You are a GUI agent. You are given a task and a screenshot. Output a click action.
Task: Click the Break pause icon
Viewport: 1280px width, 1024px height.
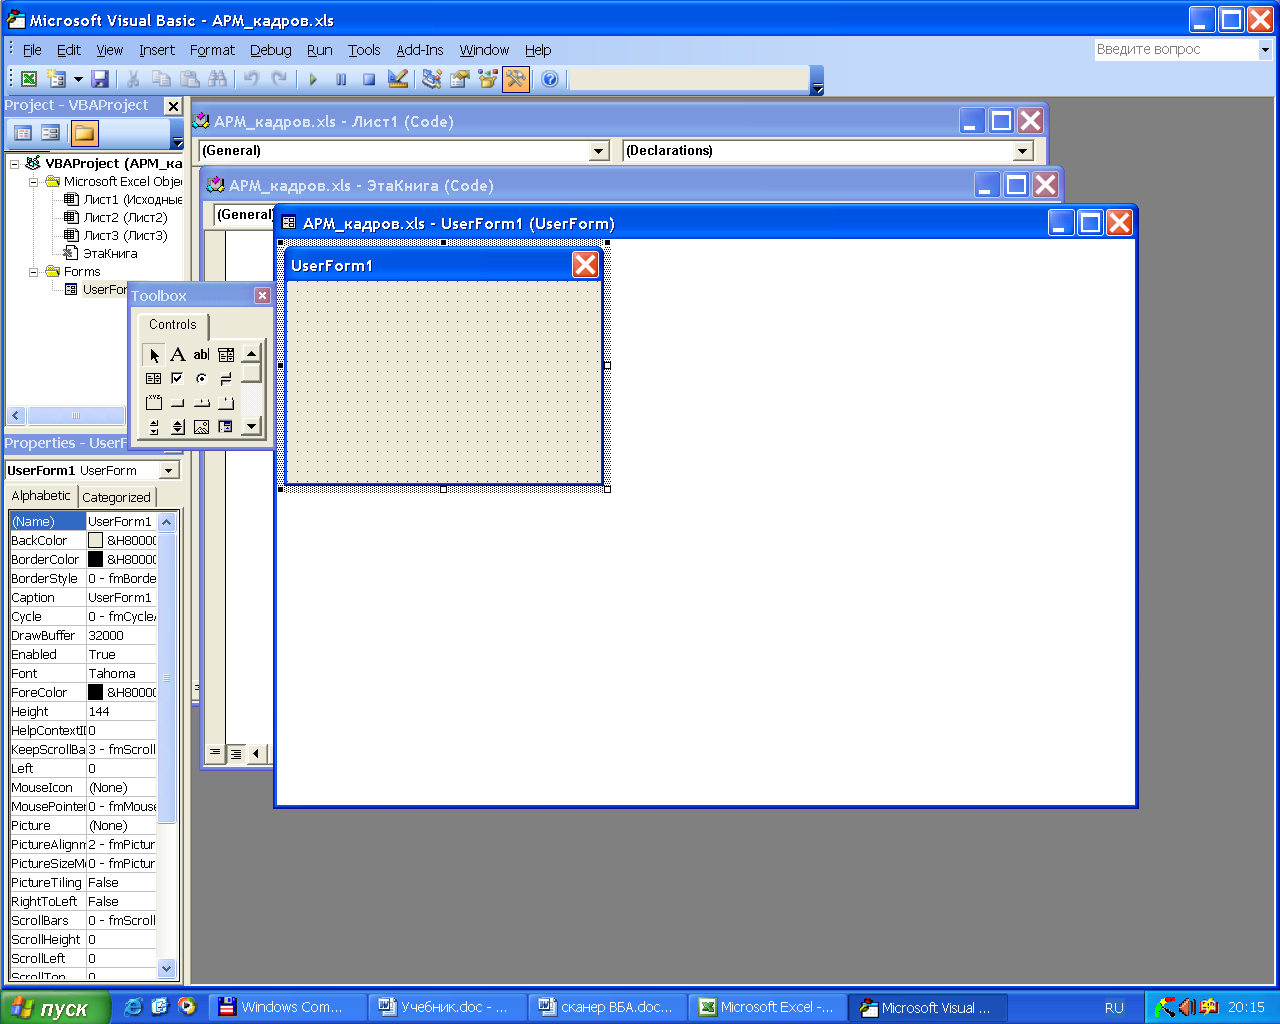[x=341, y=79]
